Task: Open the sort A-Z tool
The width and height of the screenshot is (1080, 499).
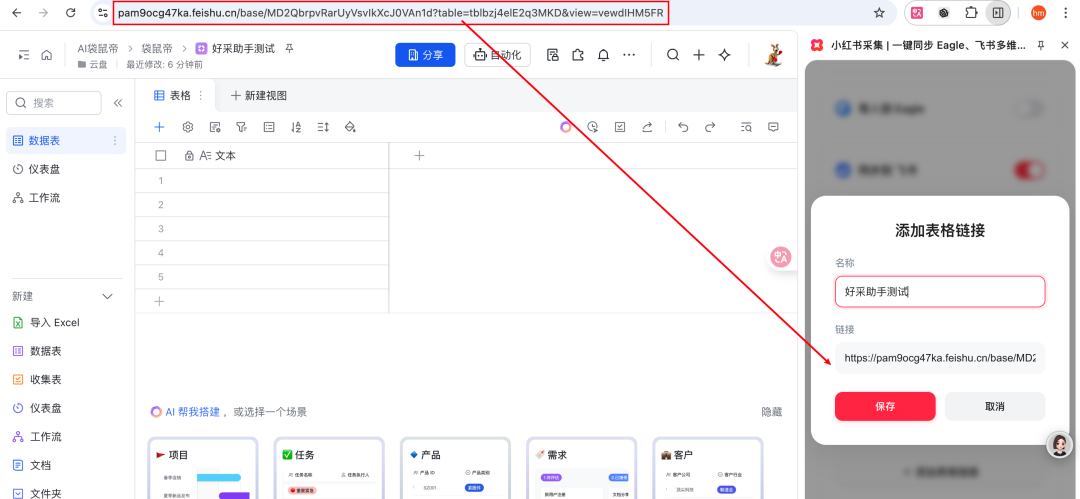Action: [x=296, y=127]
